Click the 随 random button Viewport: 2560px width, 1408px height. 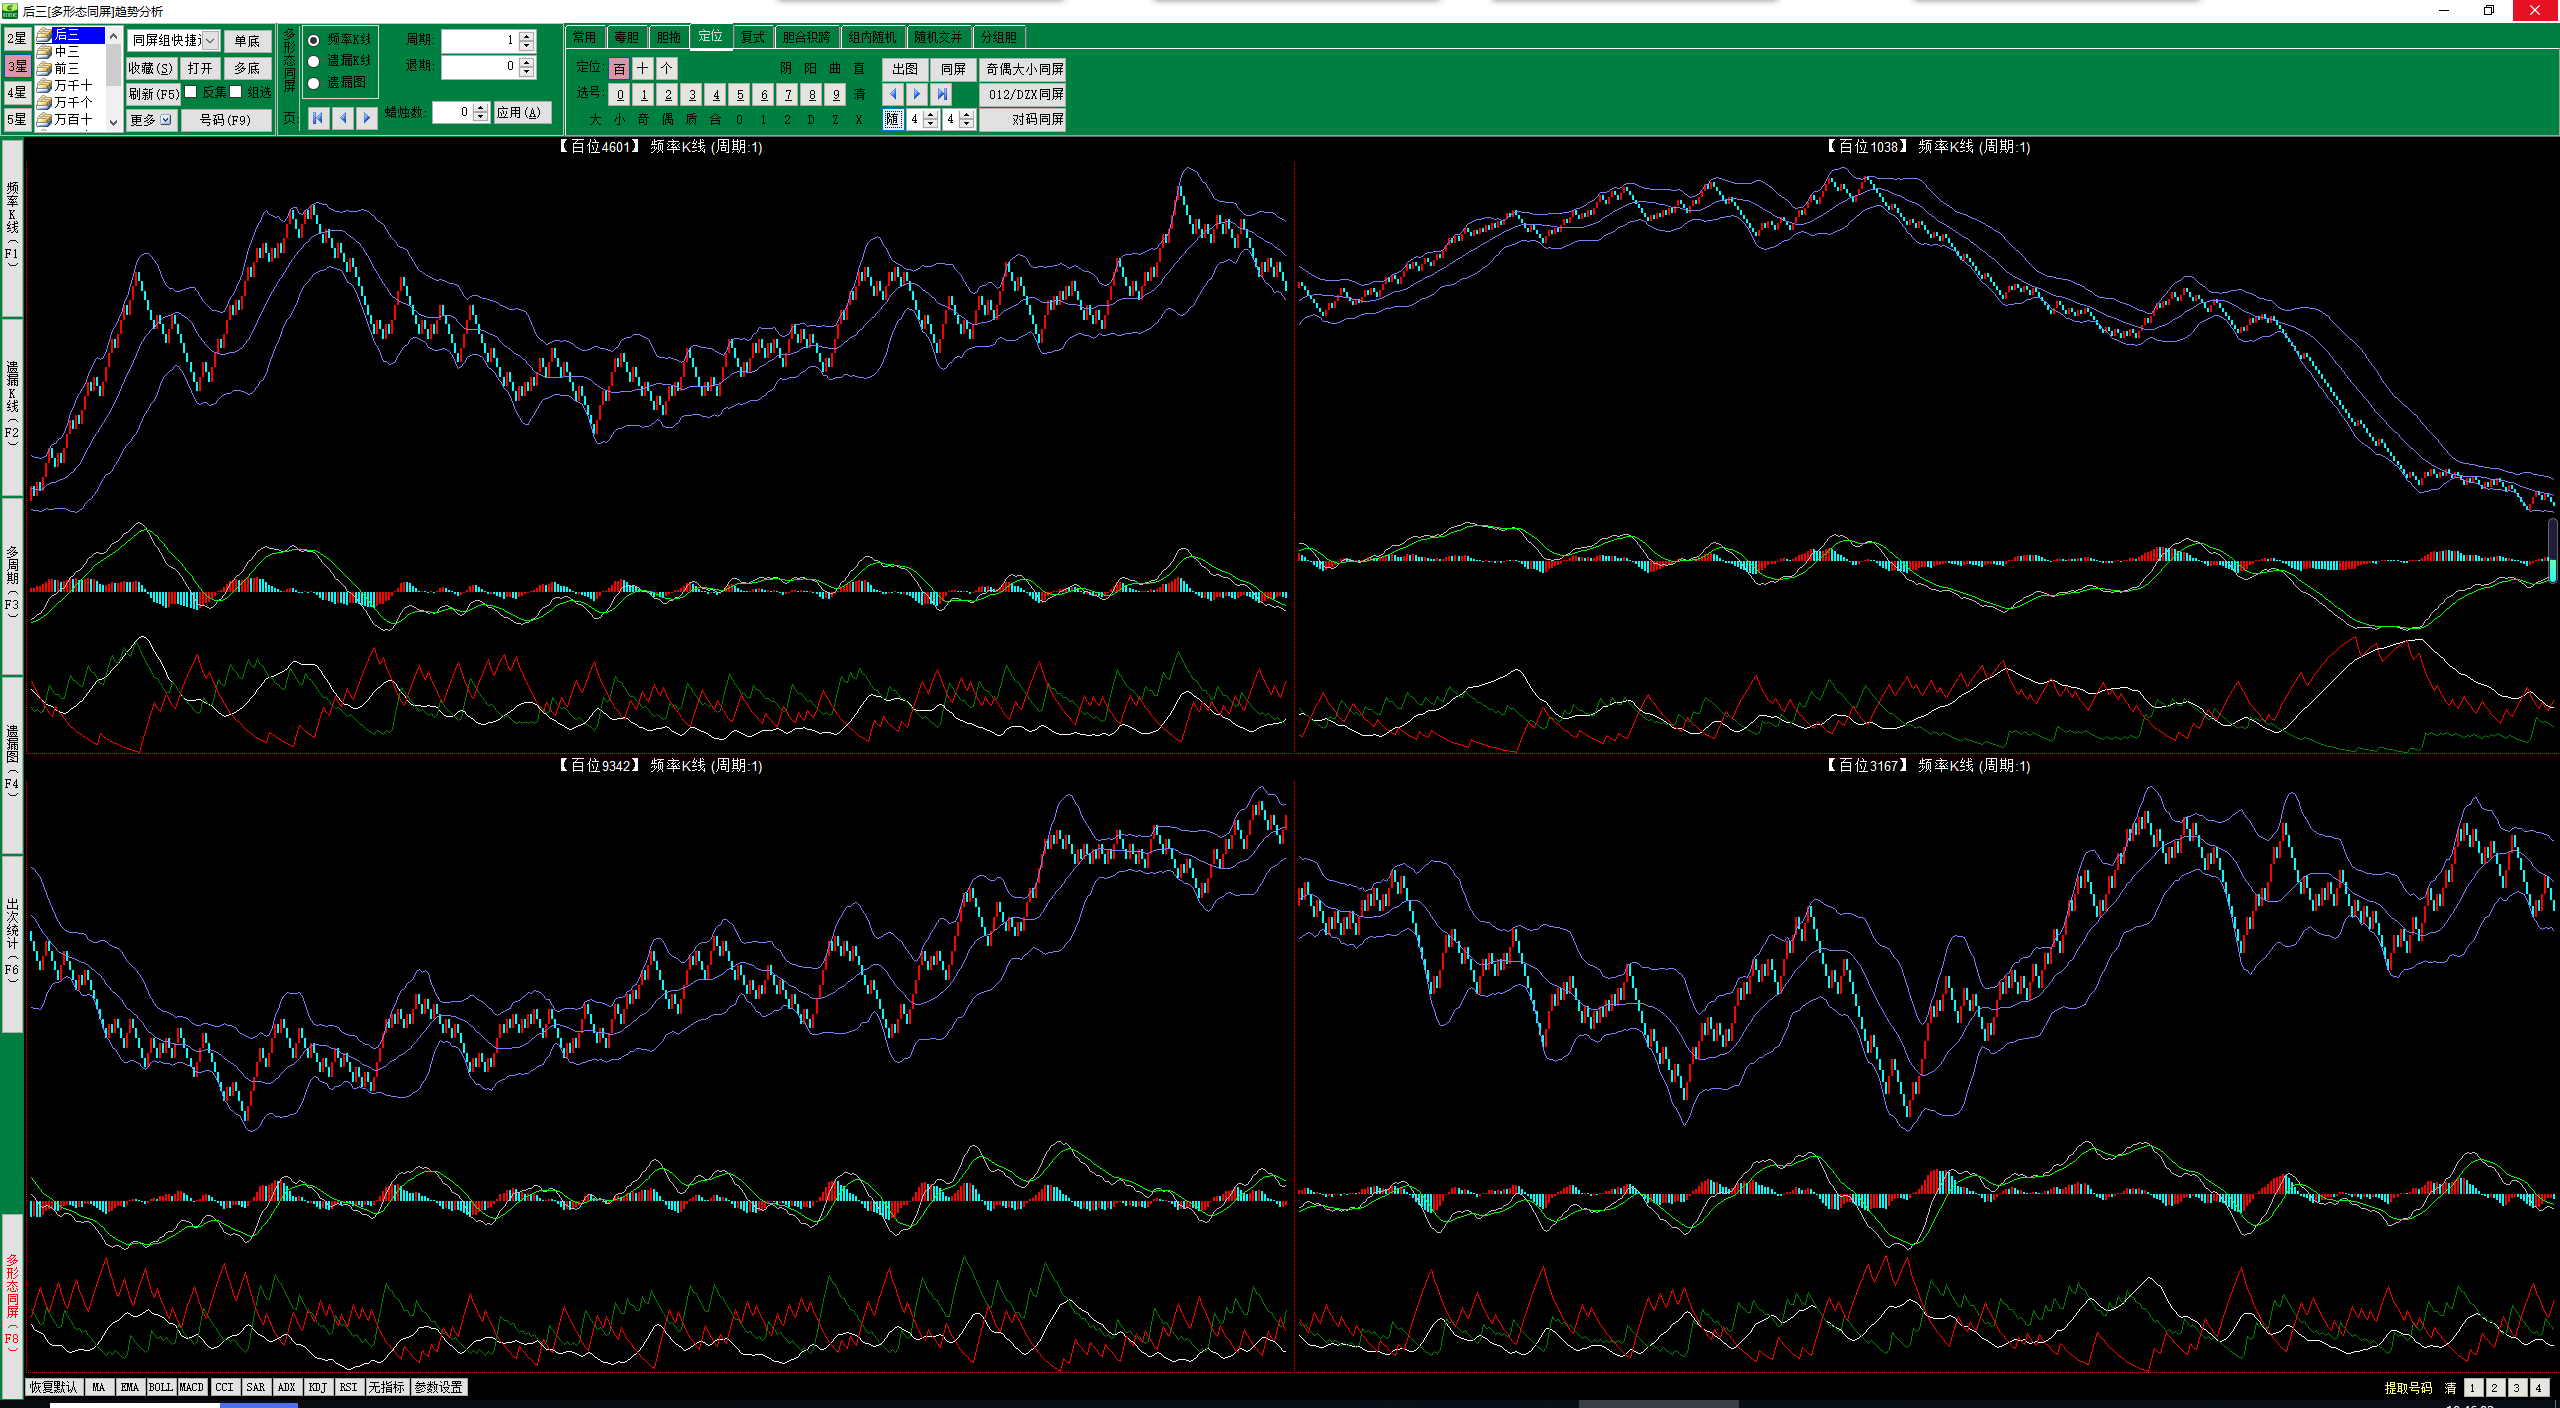point(892,119)
